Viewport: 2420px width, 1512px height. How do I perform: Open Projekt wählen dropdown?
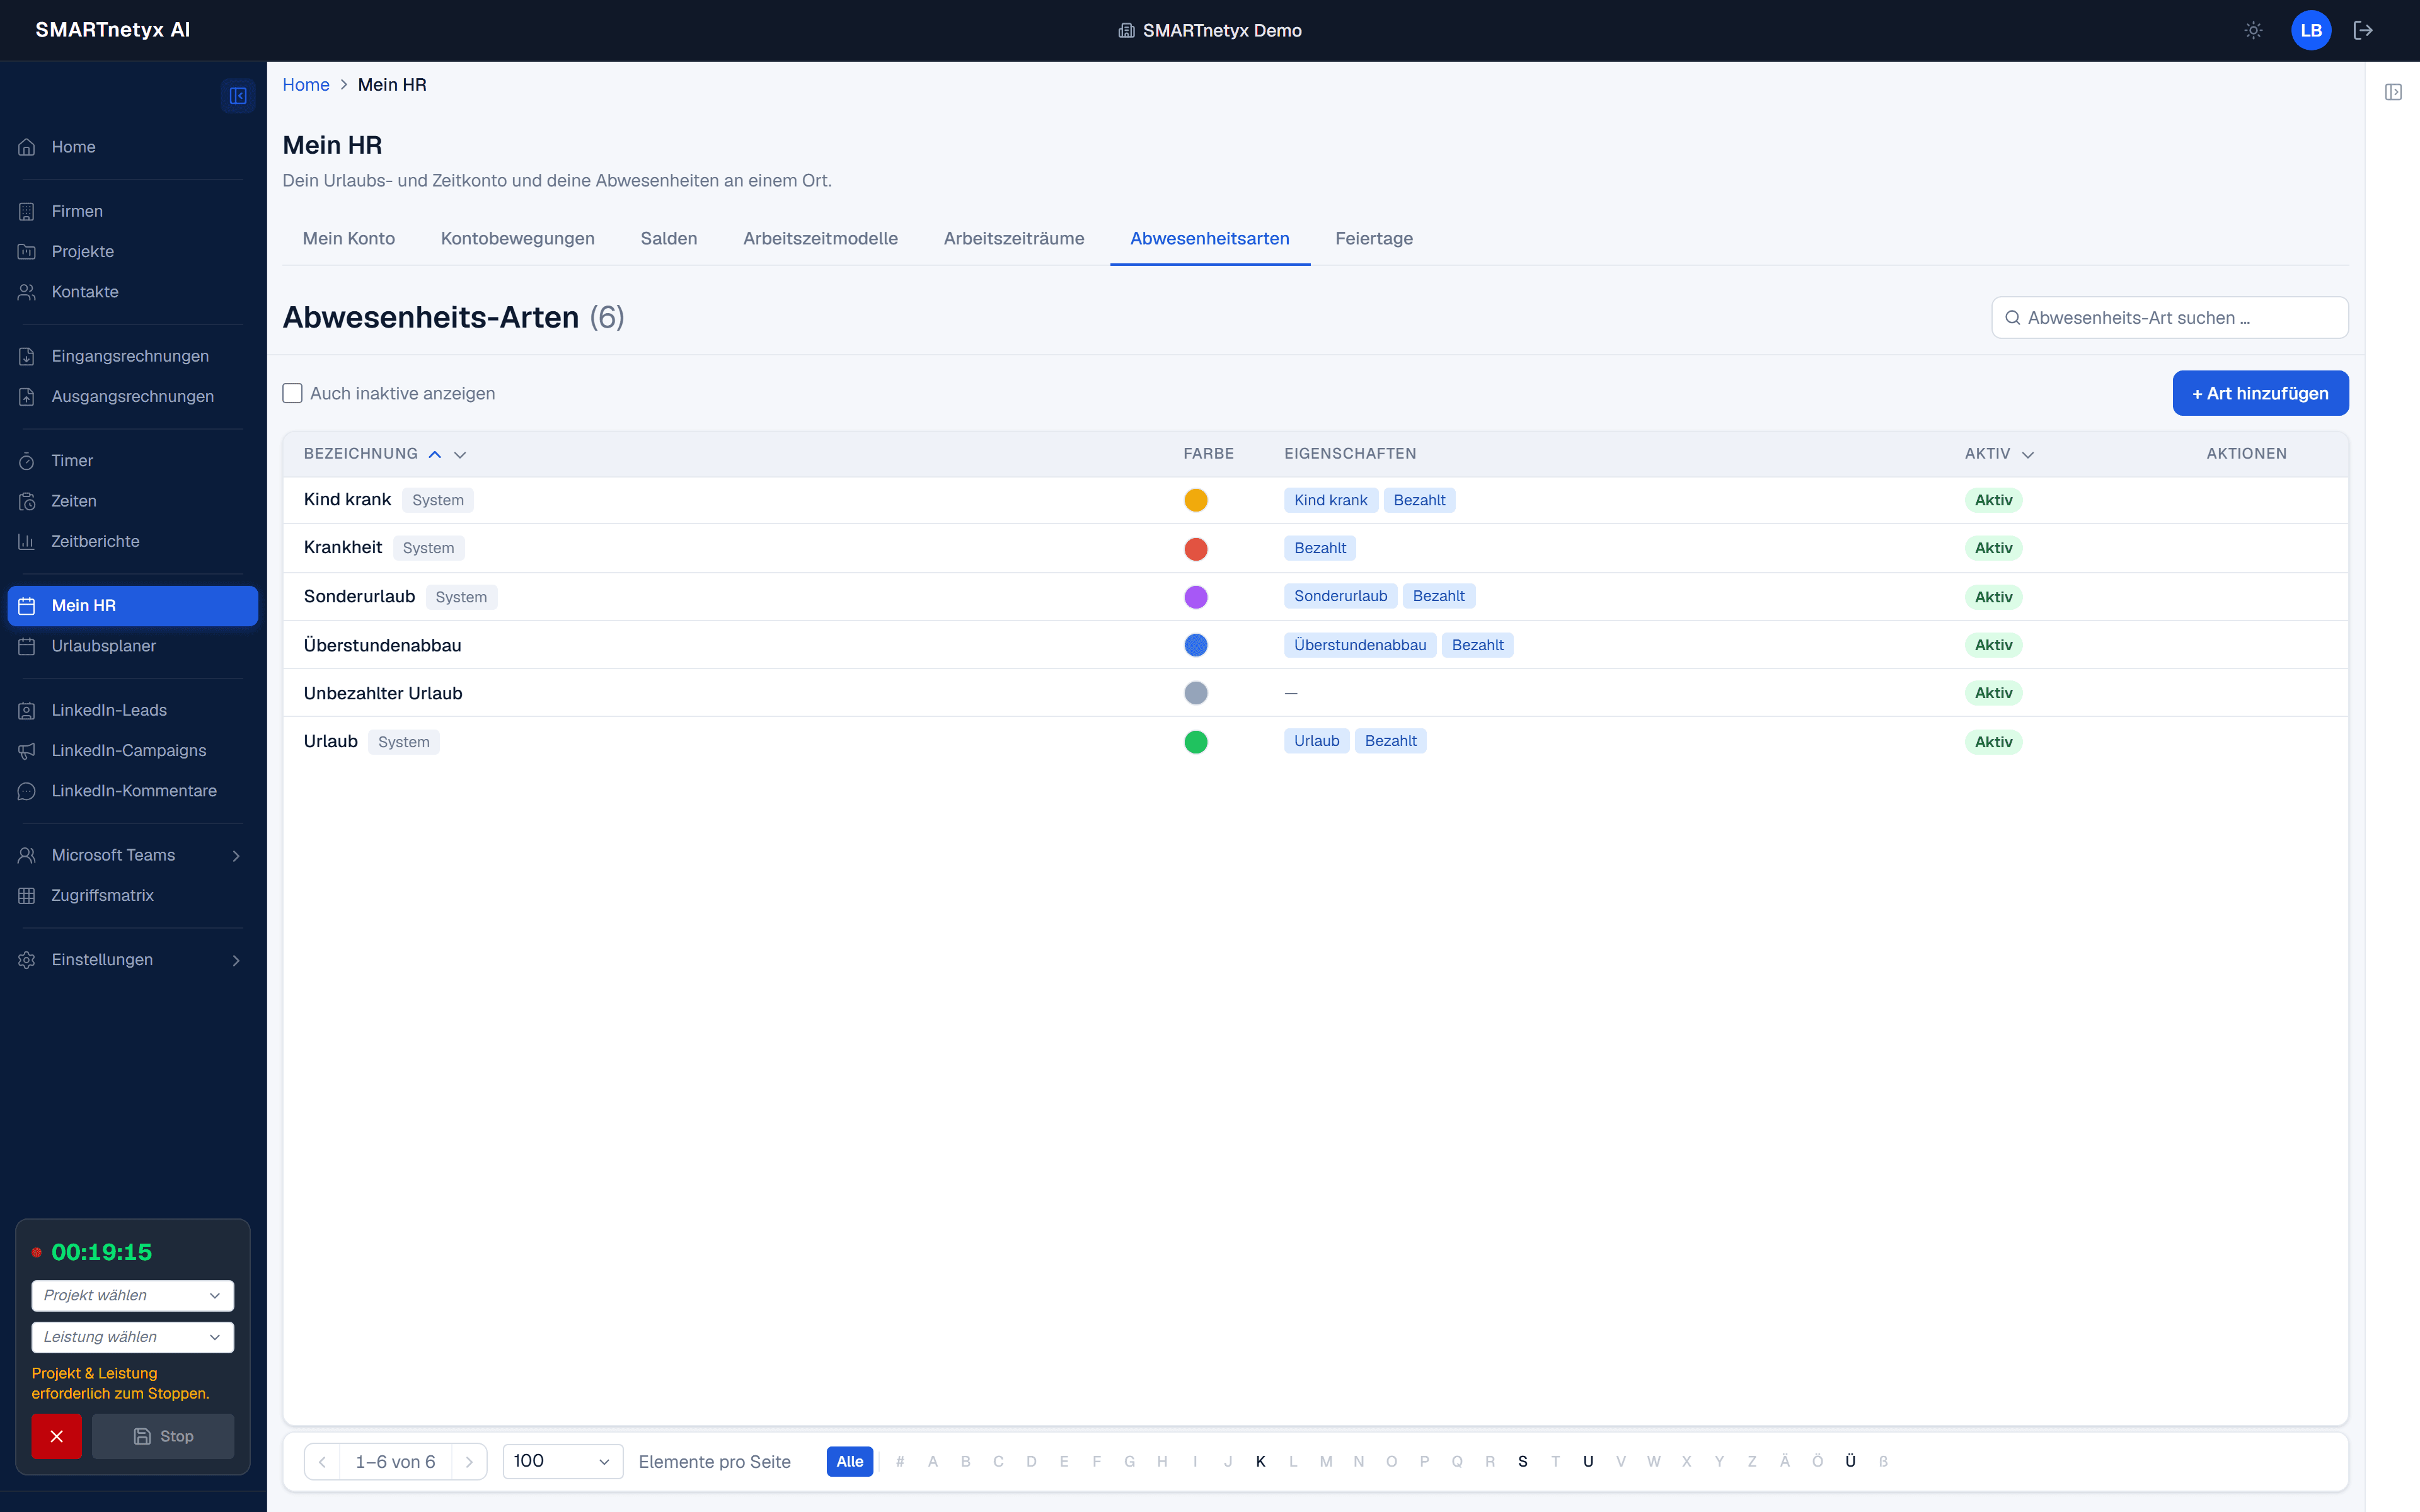(x=133, y=1295)
